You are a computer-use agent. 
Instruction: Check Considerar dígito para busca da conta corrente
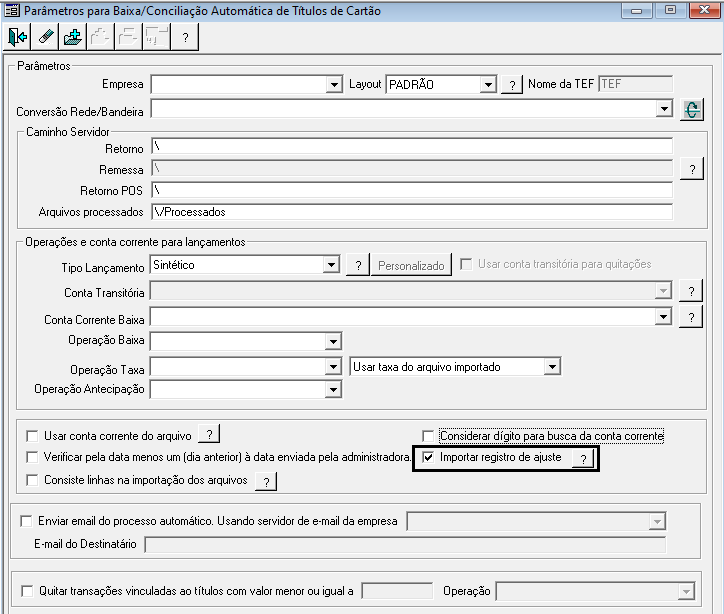(x=428, y=436)
